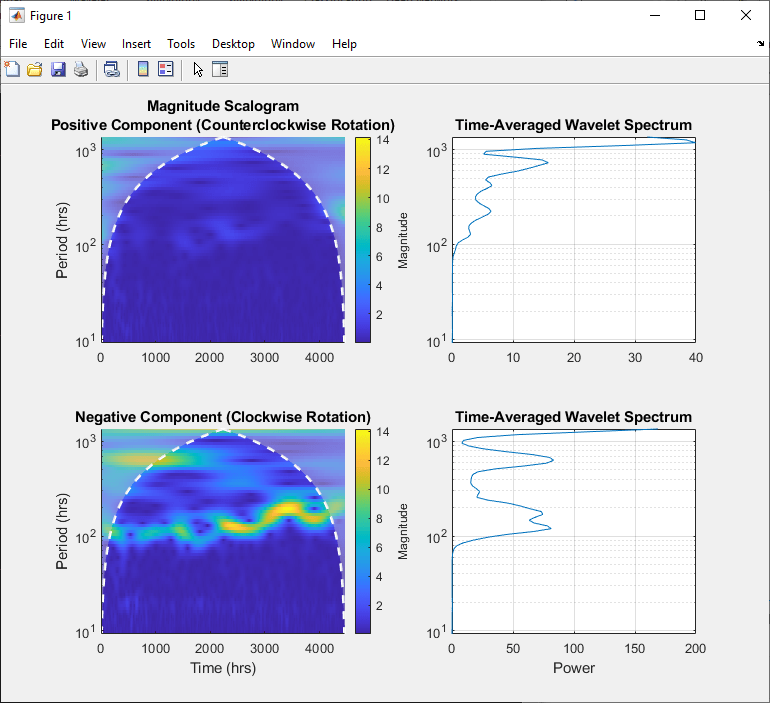Click the MATLAB logo icon in the title bar

[17, 16]
